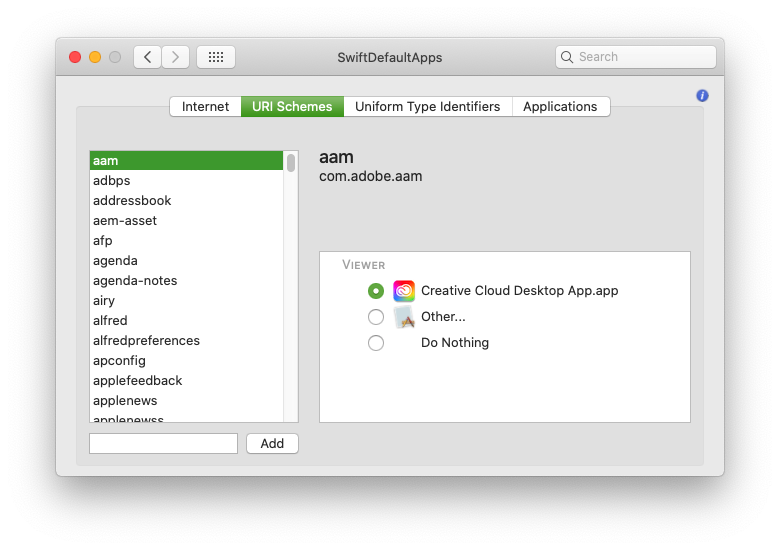Select the aem-asset scheme
The height and width of the screenshot is (550, 780).
pyautogui.click(x=186, y=220)
